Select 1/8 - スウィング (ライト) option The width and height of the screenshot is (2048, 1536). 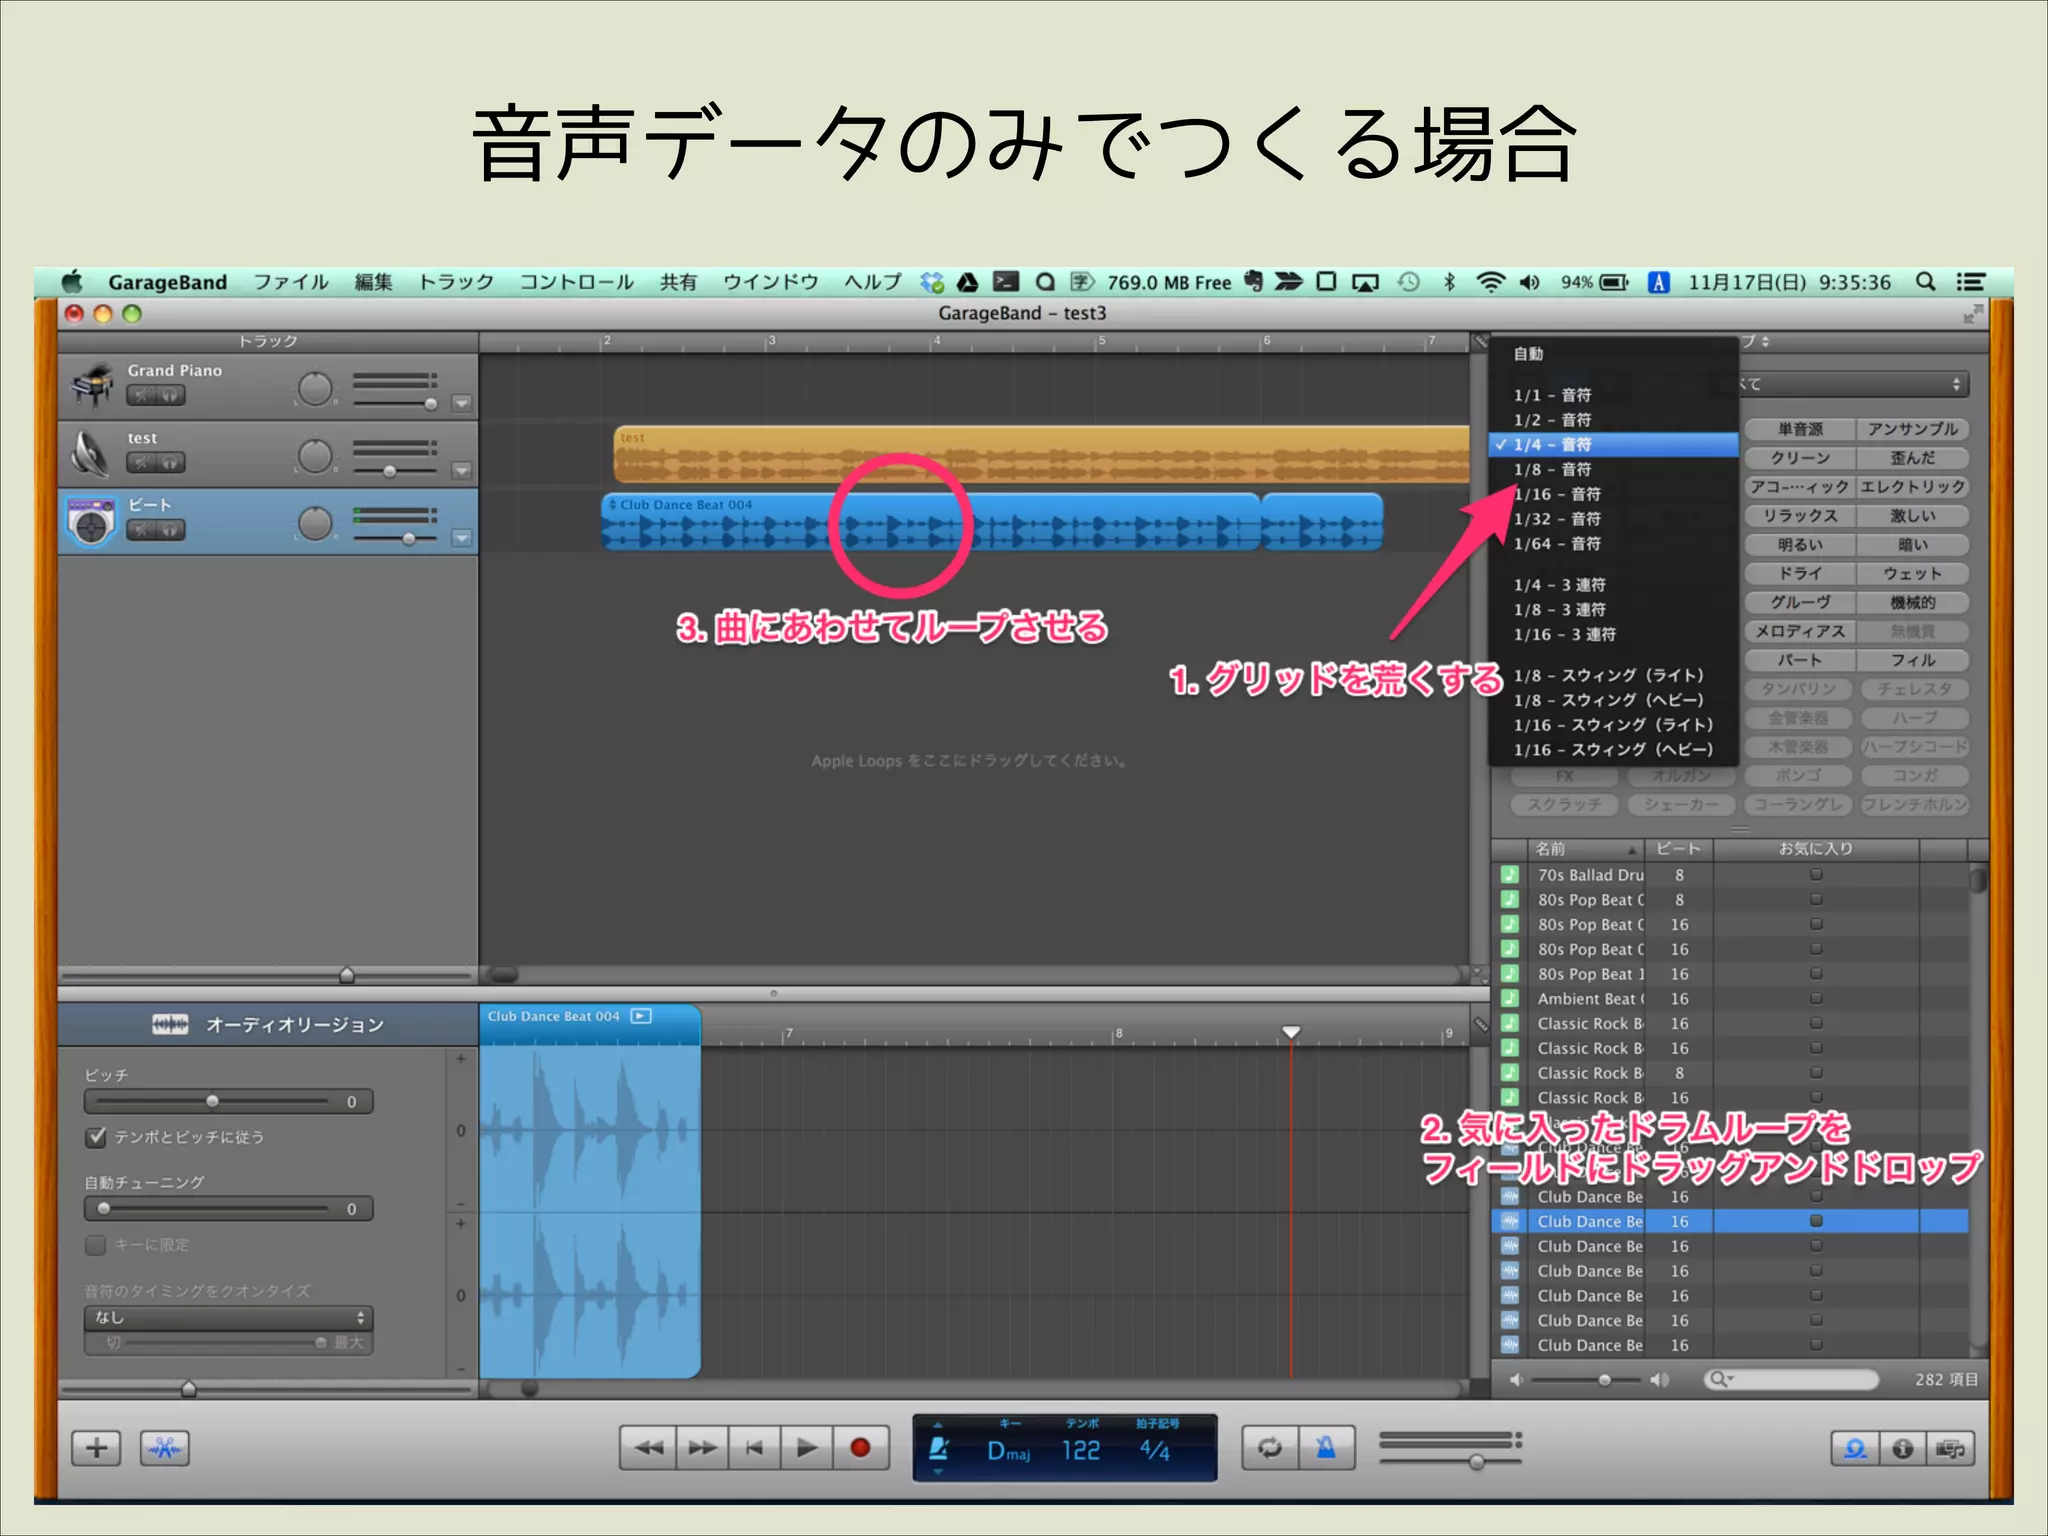point(1613,676)
